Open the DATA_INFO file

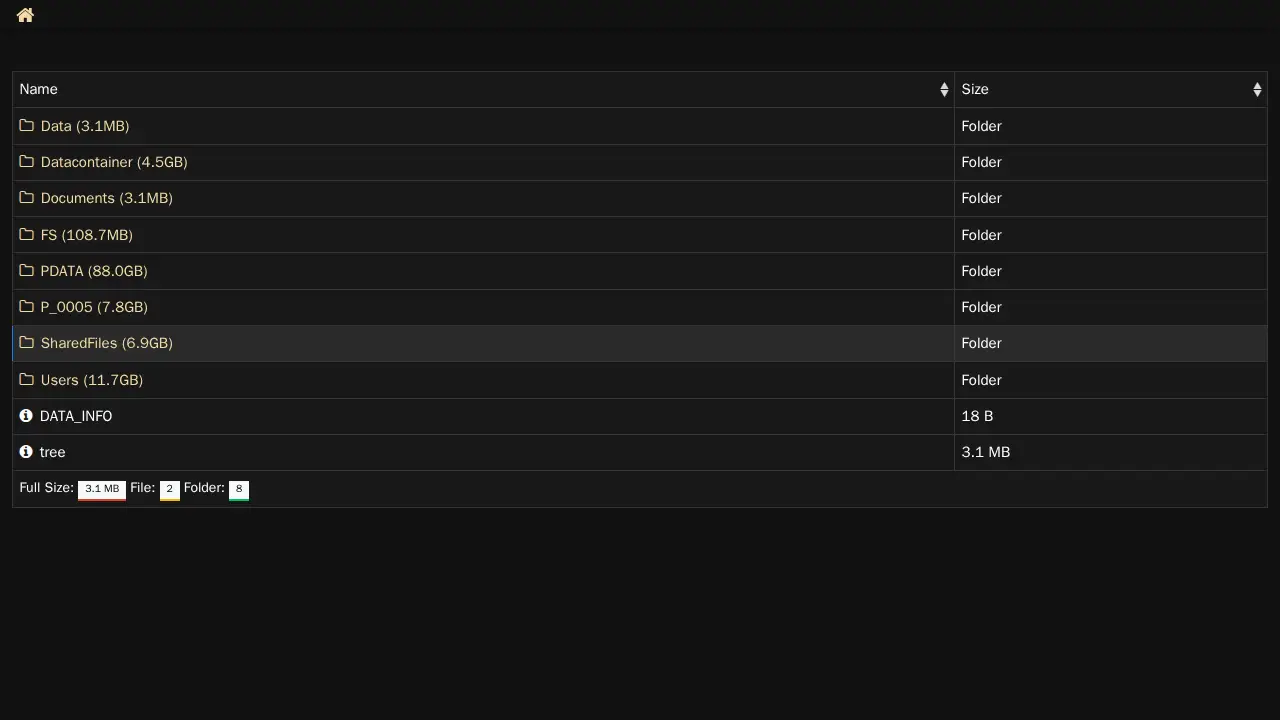pos(76,416)
